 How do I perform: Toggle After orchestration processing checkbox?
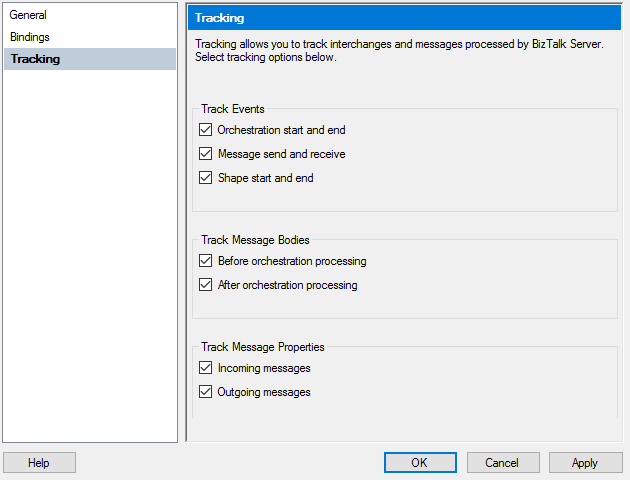(206, 285)
